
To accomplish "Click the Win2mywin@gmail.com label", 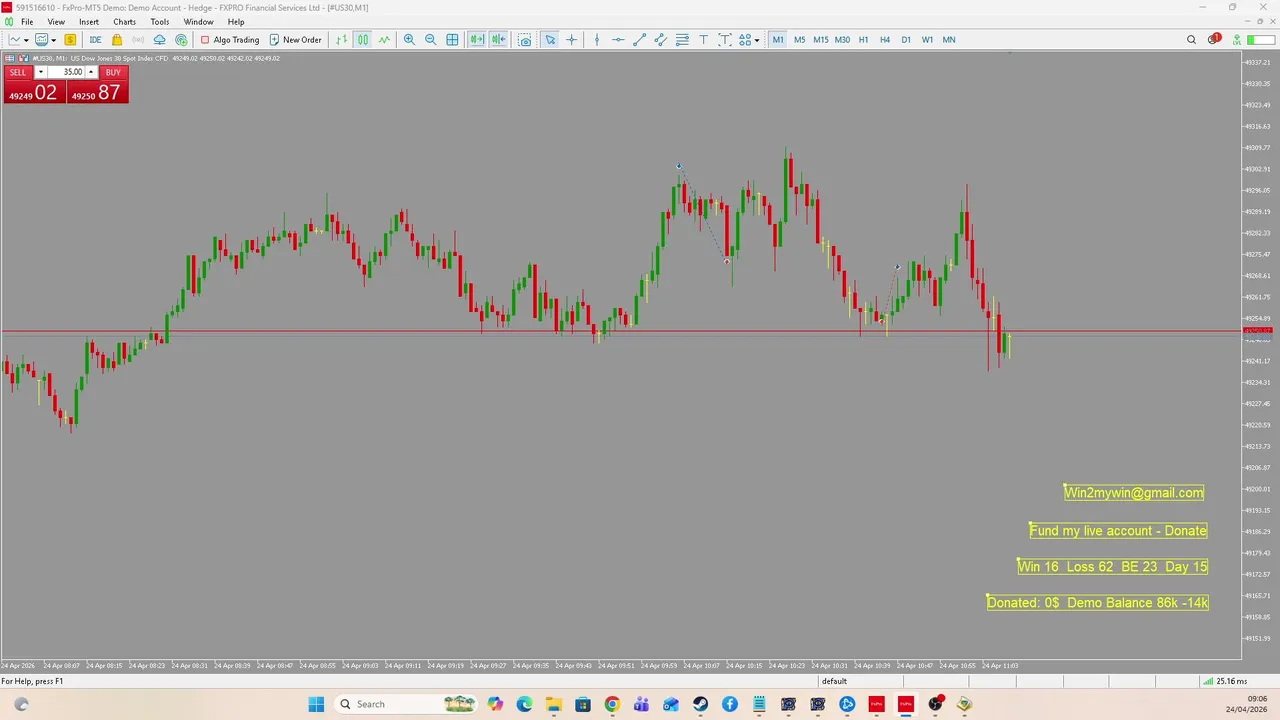I will point(1134,492).
